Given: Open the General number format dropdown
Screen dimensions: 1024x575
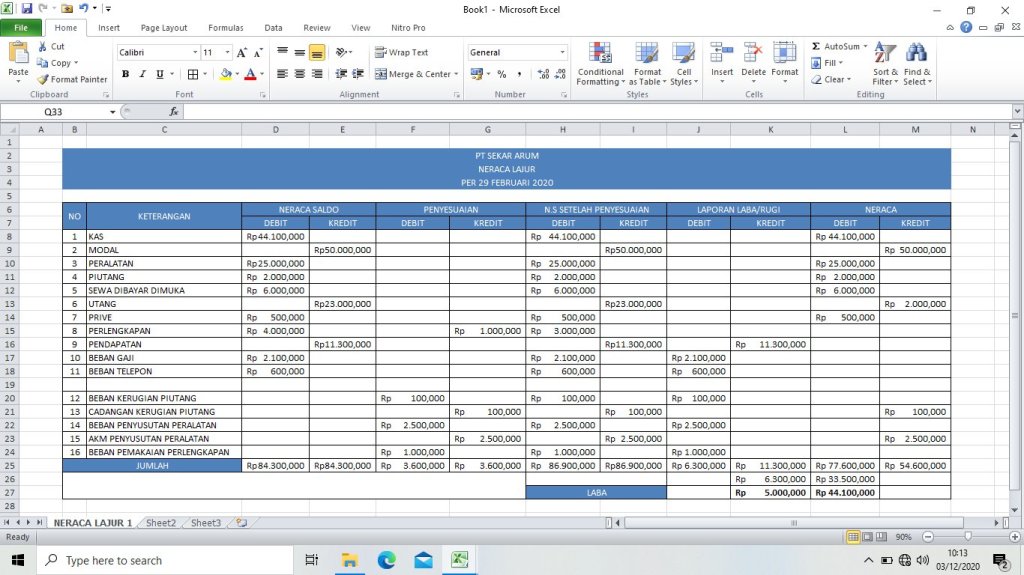Looking at the screenshot, I should point(562,52).
